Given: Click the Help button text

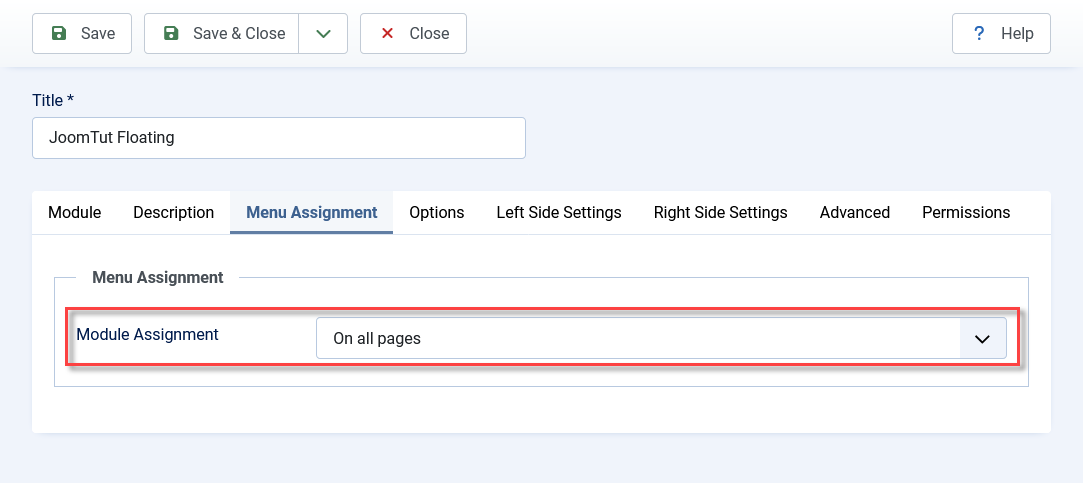Looking at the screenshot, I should point(1017,33).
